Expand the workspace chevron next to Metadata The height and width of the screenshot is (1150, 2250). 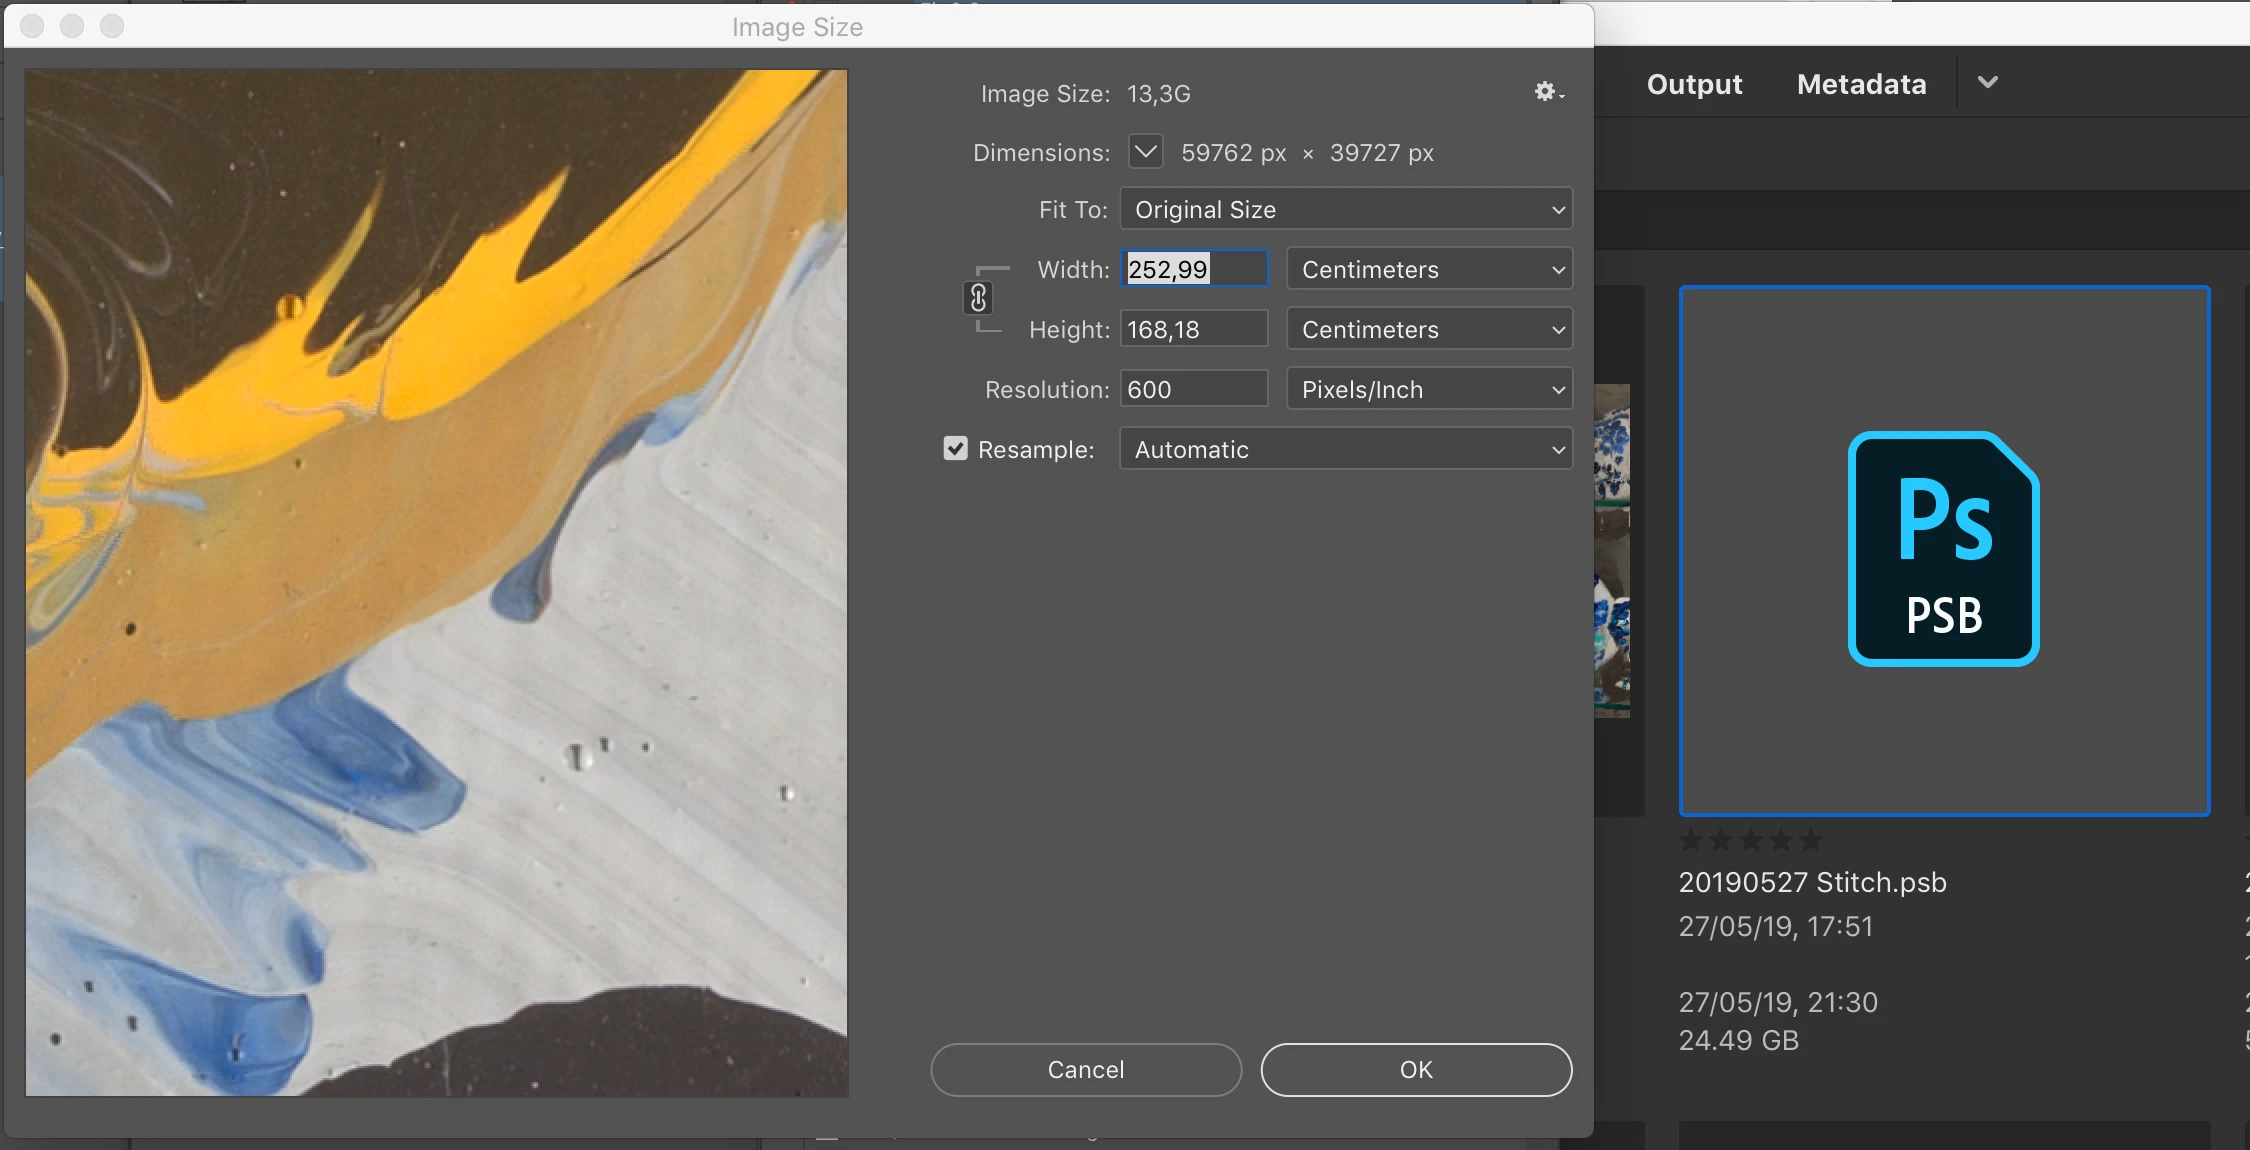pos(1987,83)
